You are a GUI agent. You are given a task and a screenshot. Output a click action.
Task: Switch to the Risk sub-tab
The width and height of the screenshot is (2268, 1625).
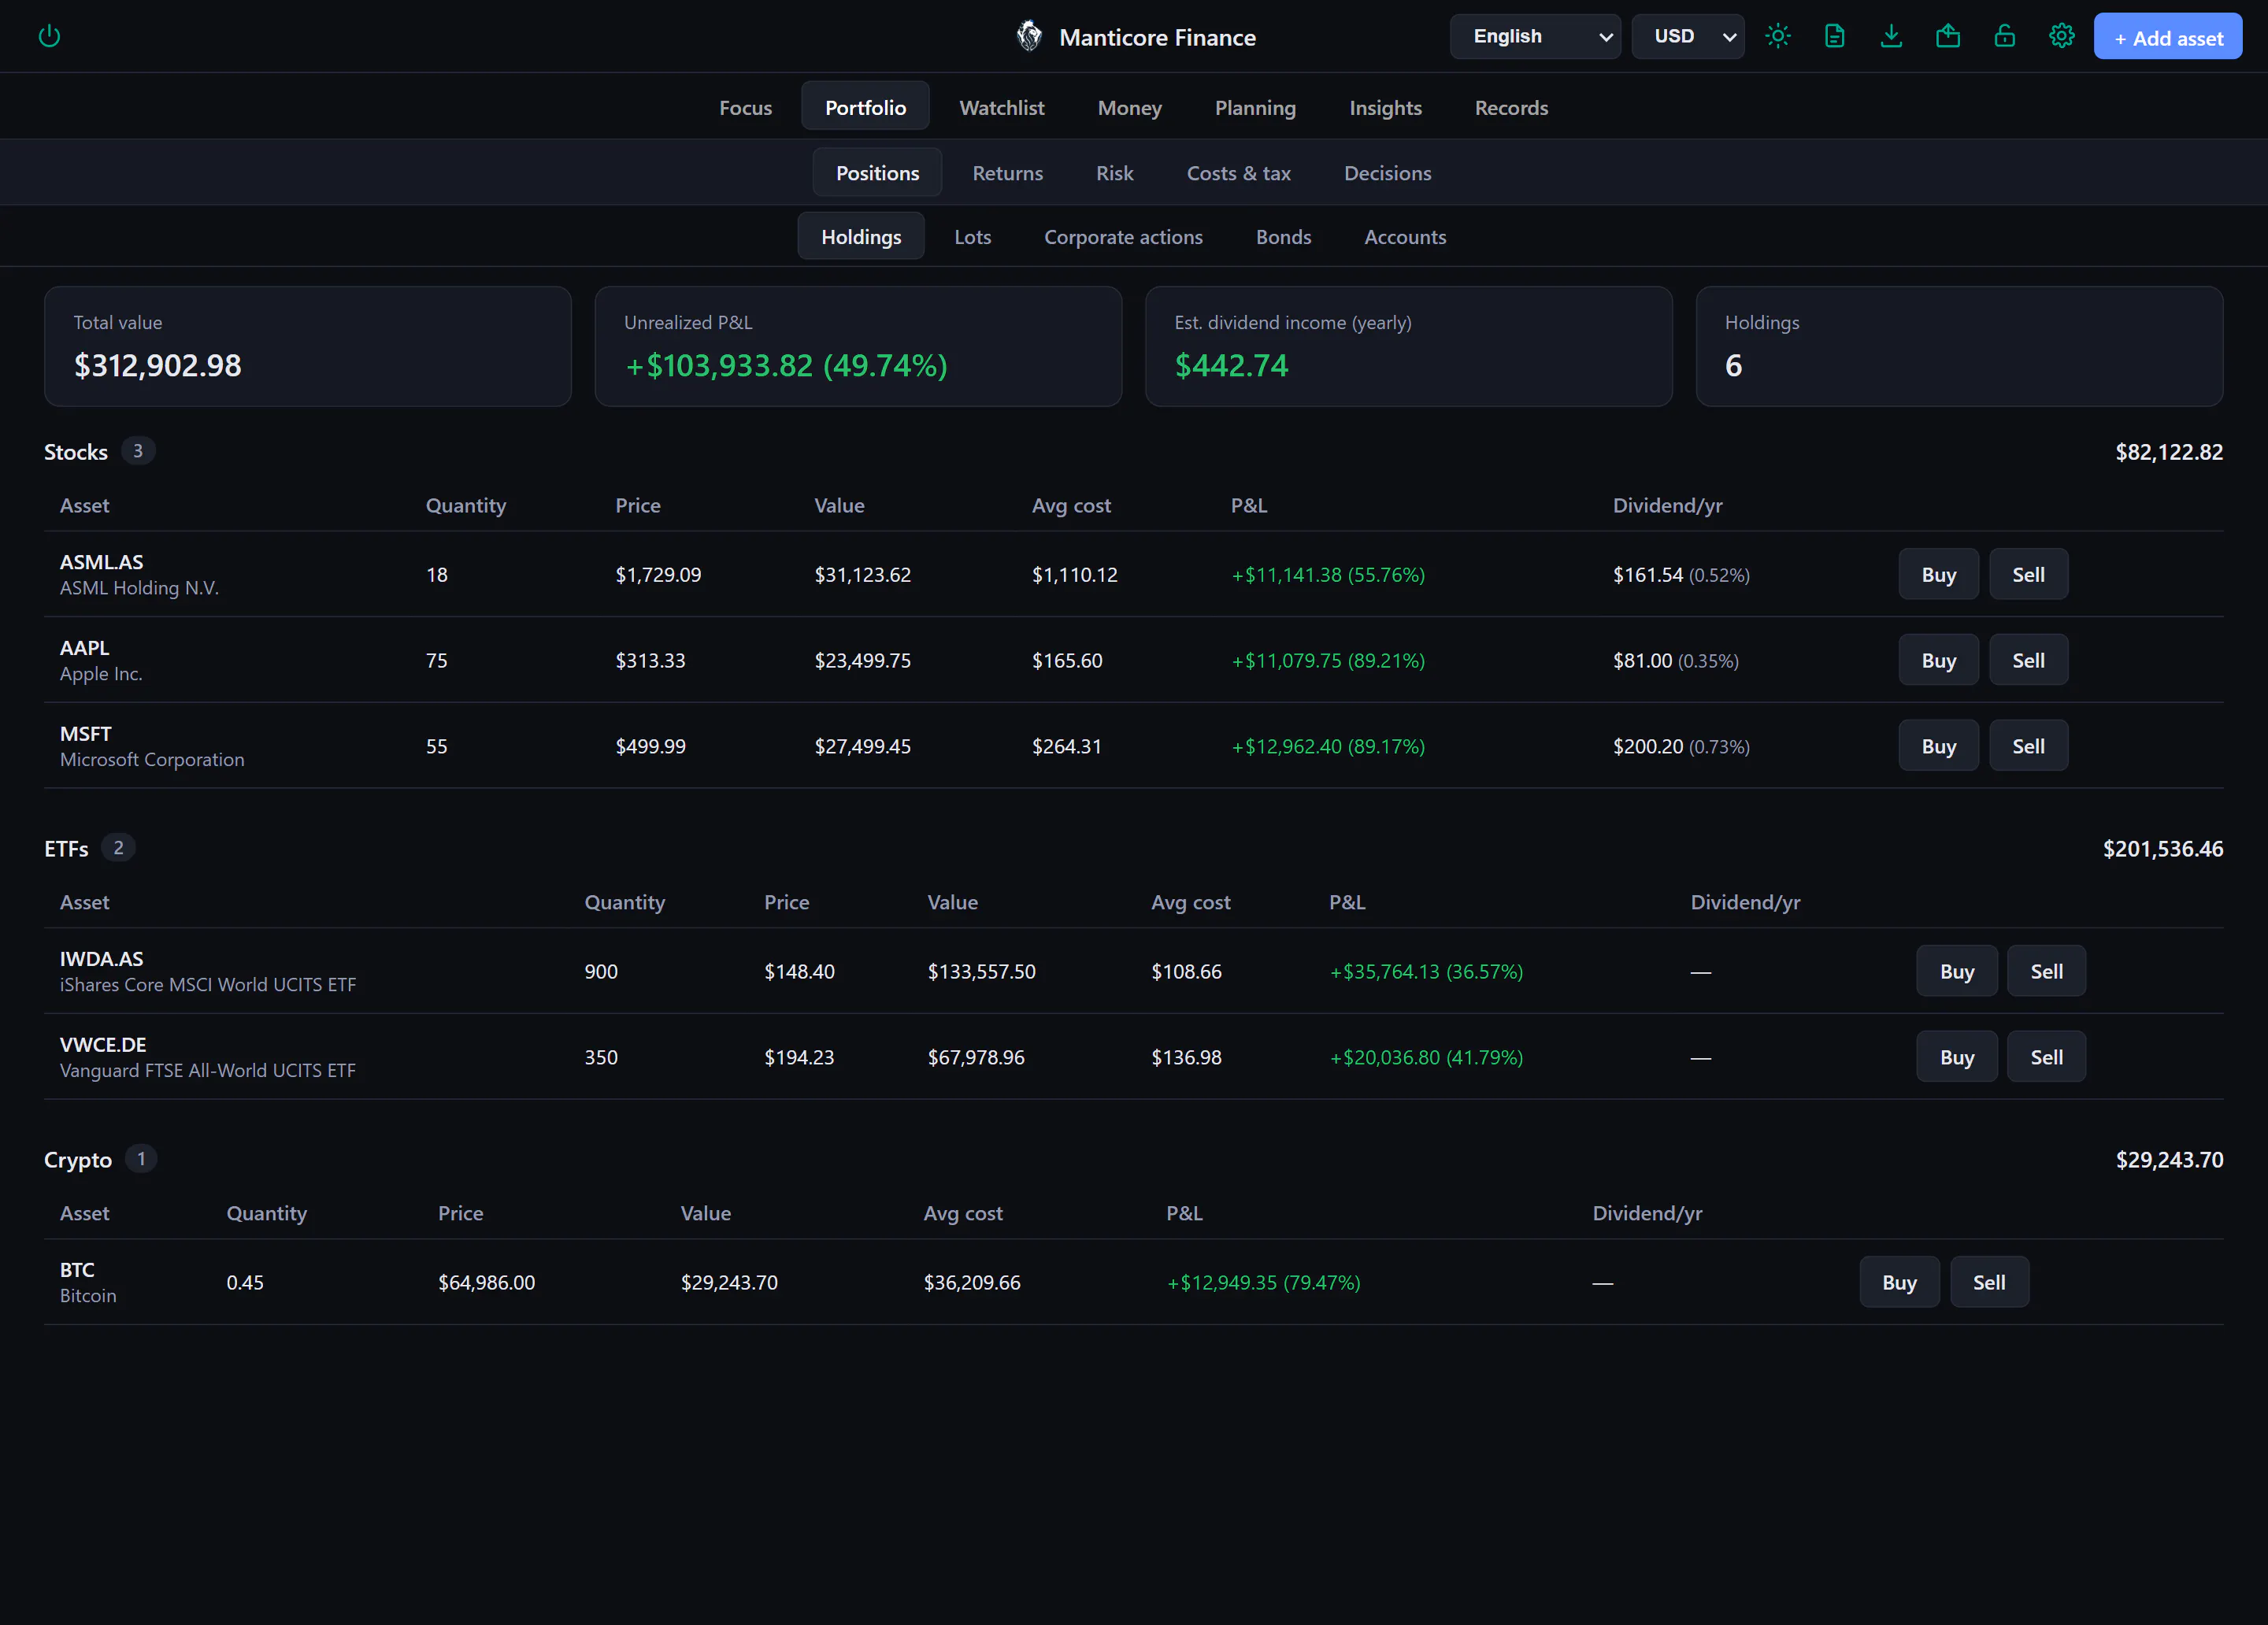click(1114, 172)
